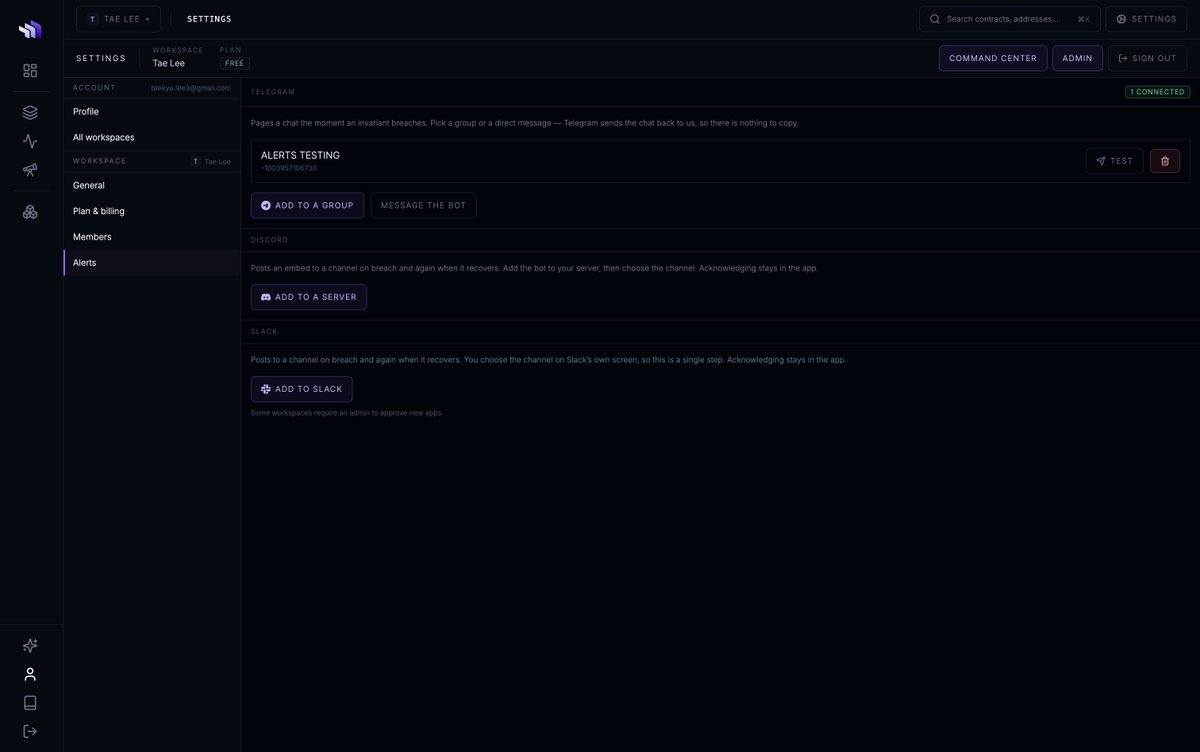
Task: Click Add to Slack button
Action: pos(301,389)
